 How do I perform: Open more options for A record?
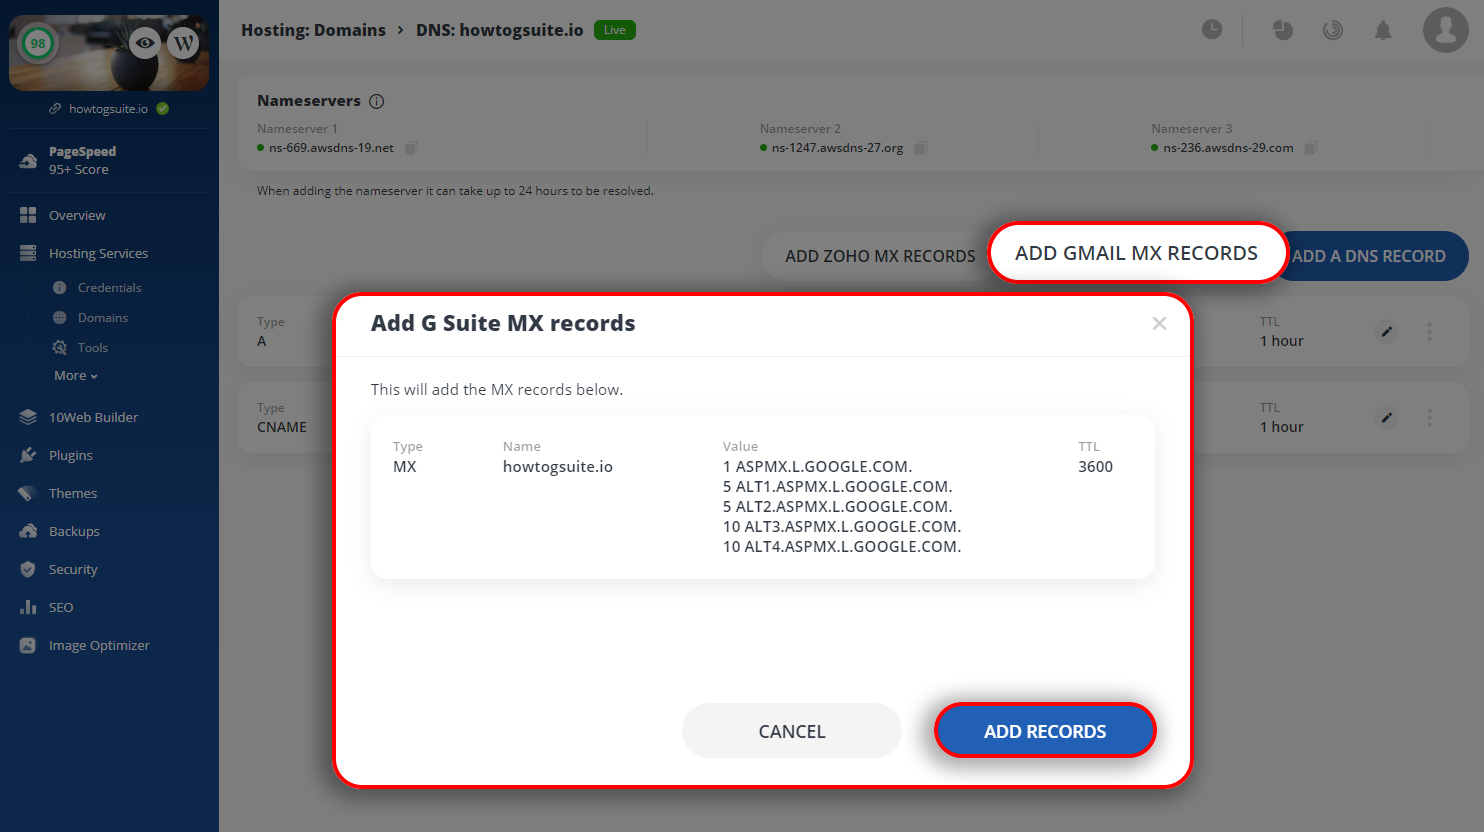point(1429,331)
